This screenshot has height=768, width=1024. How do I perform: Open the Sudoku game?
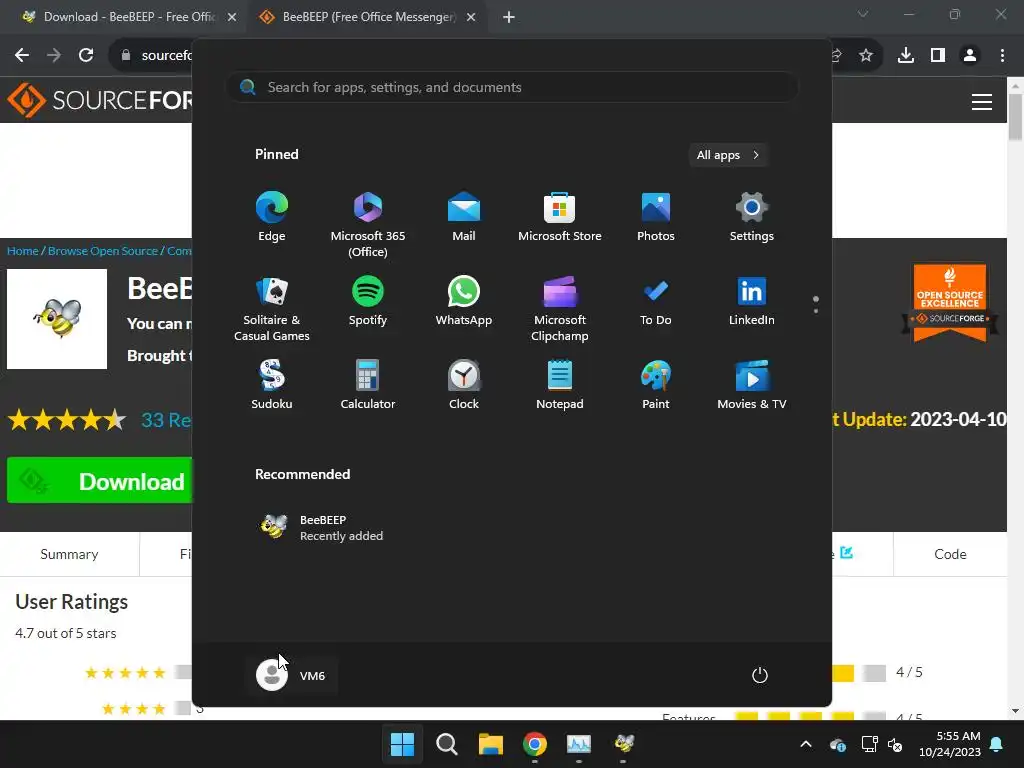pyautogui.click(x=272, y=385)
